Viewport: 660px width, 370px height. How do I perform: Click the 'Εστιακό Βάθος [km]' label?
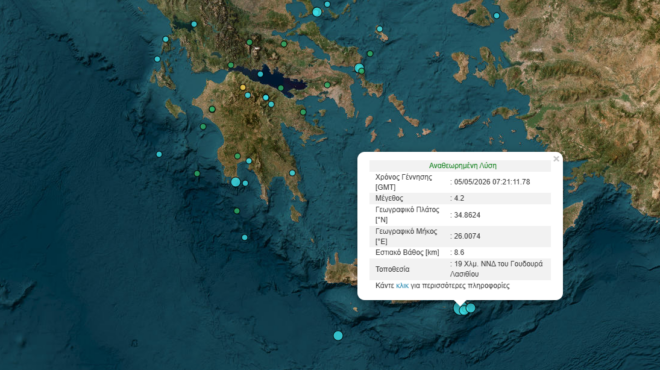(x=407, y=252)
